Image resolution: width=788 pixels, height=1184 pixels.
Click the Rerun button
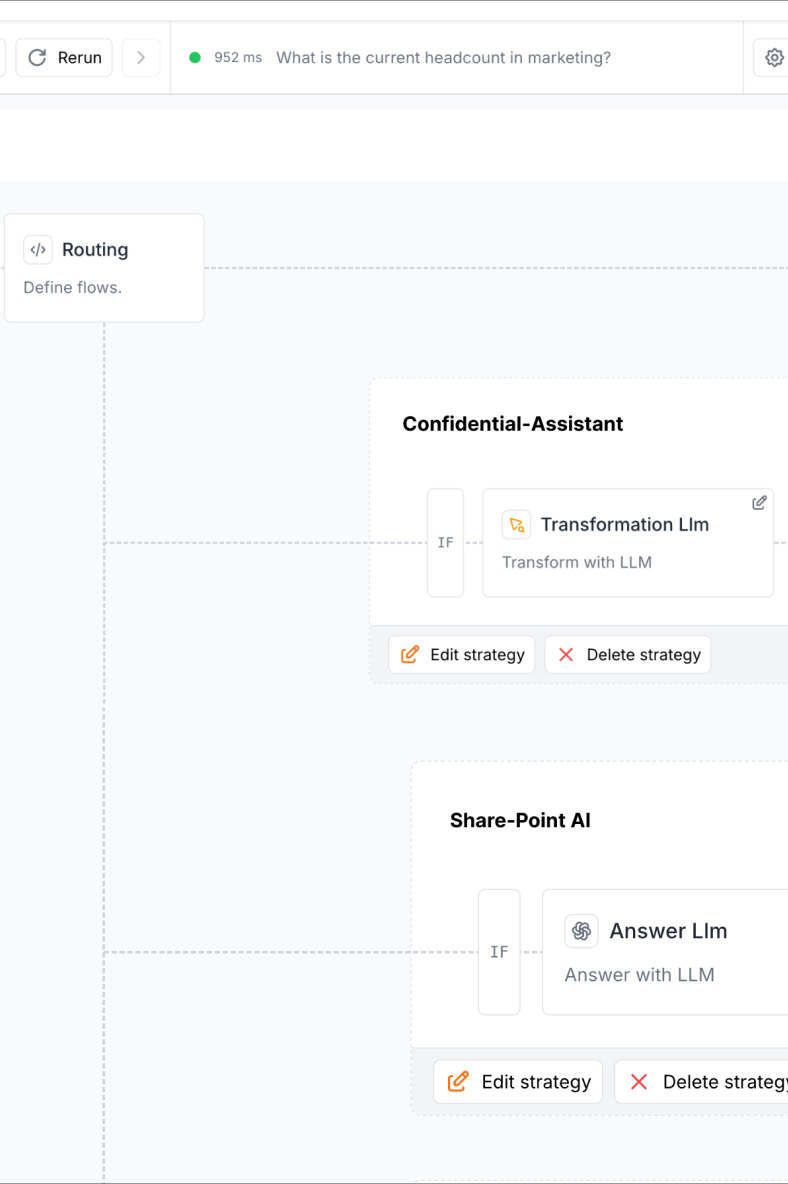64,58
